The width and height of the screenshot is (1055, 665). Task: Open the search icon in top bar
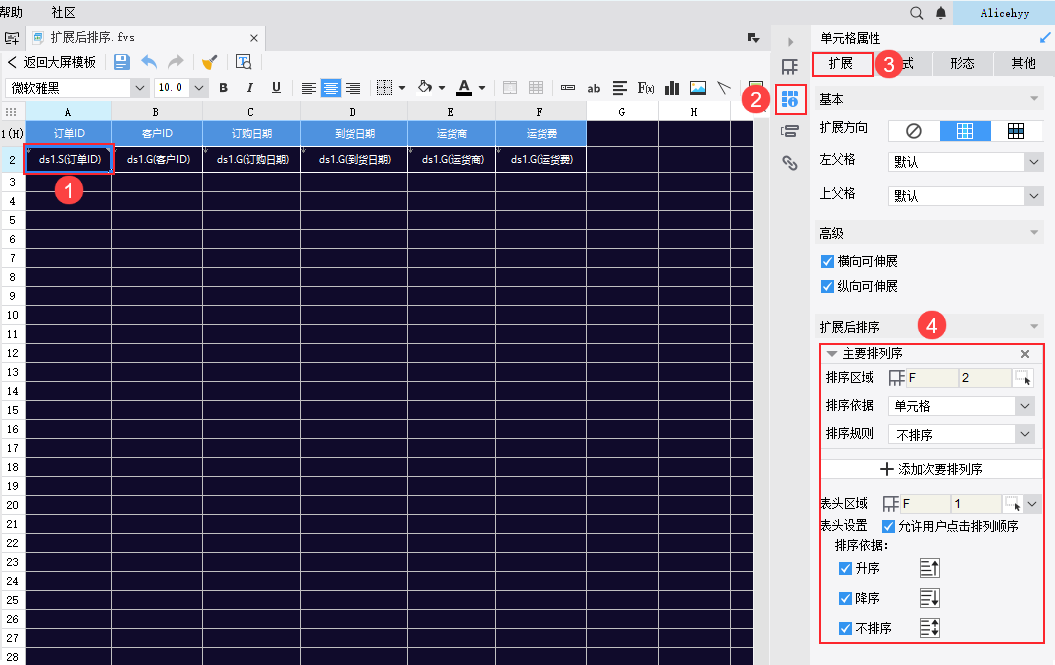[x=916, y=13]
